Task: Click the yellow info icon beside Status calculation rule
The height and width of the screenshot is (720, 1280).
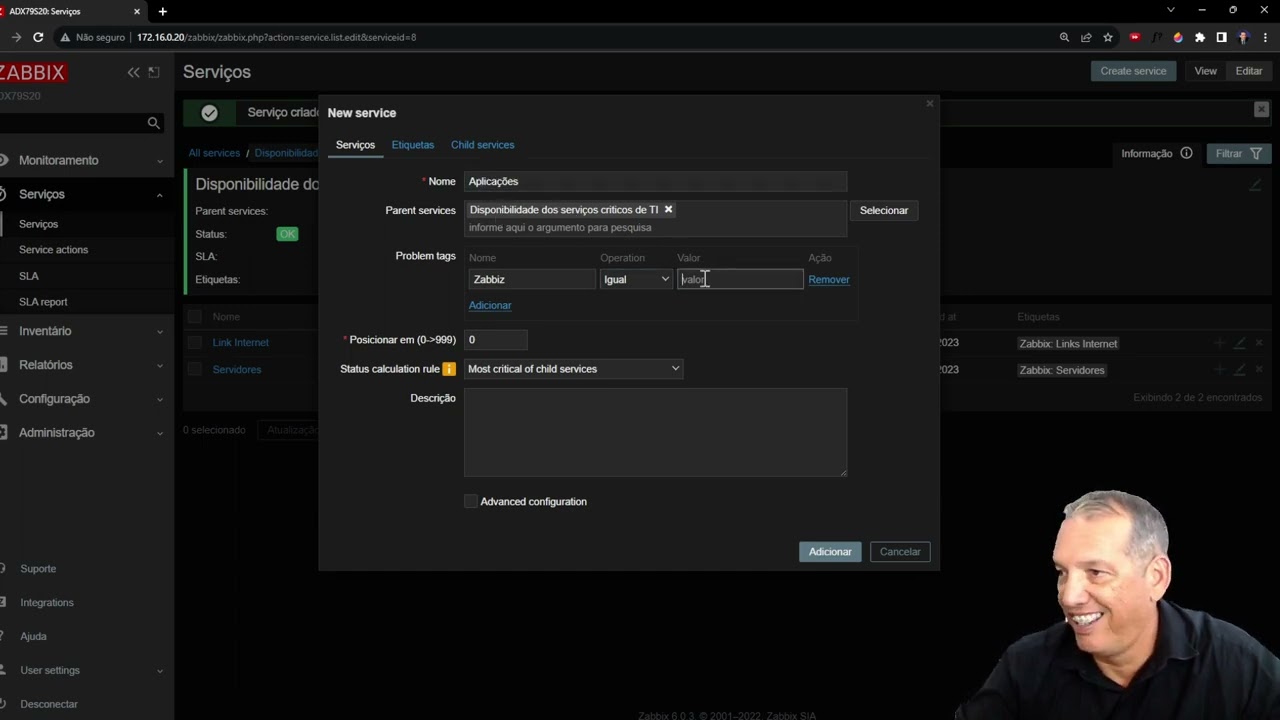Action: [449, 369]
